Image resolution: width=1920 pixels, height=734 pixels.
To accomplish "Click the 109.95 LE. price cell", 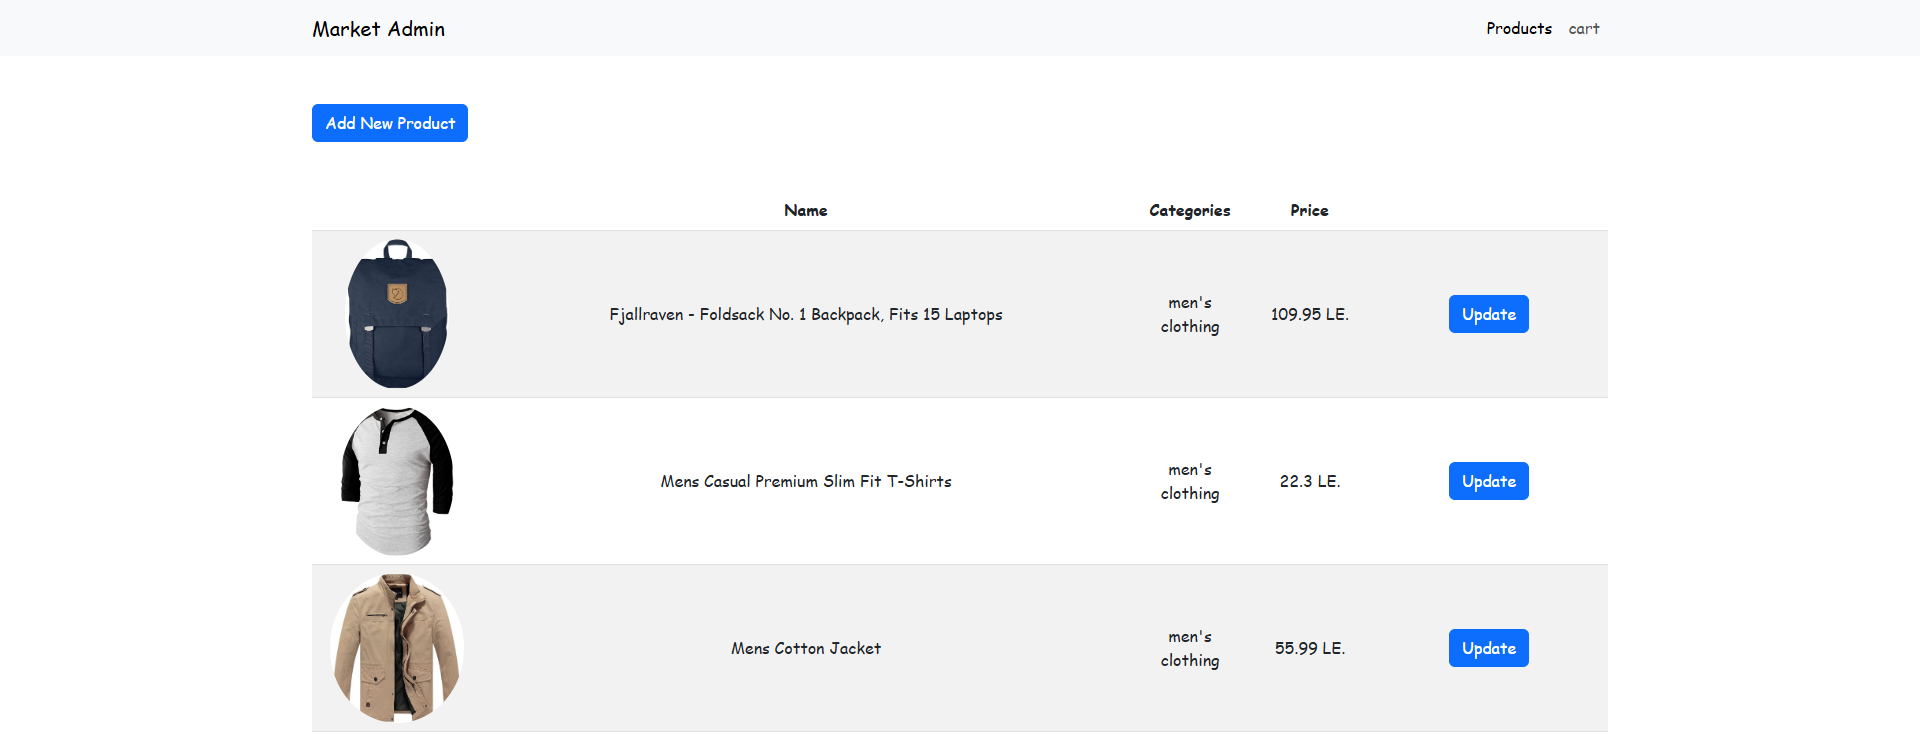I will (x=1310, y=314).
